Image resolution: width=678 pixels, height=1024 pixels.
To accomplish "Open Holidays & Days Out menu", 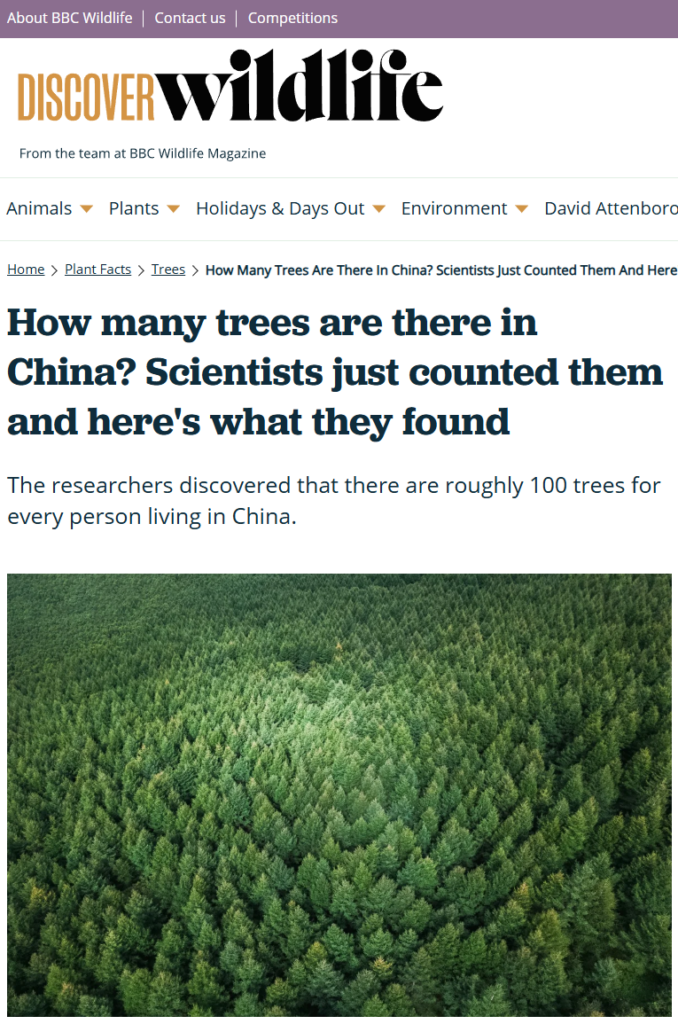I will click(x=280, y=208).
